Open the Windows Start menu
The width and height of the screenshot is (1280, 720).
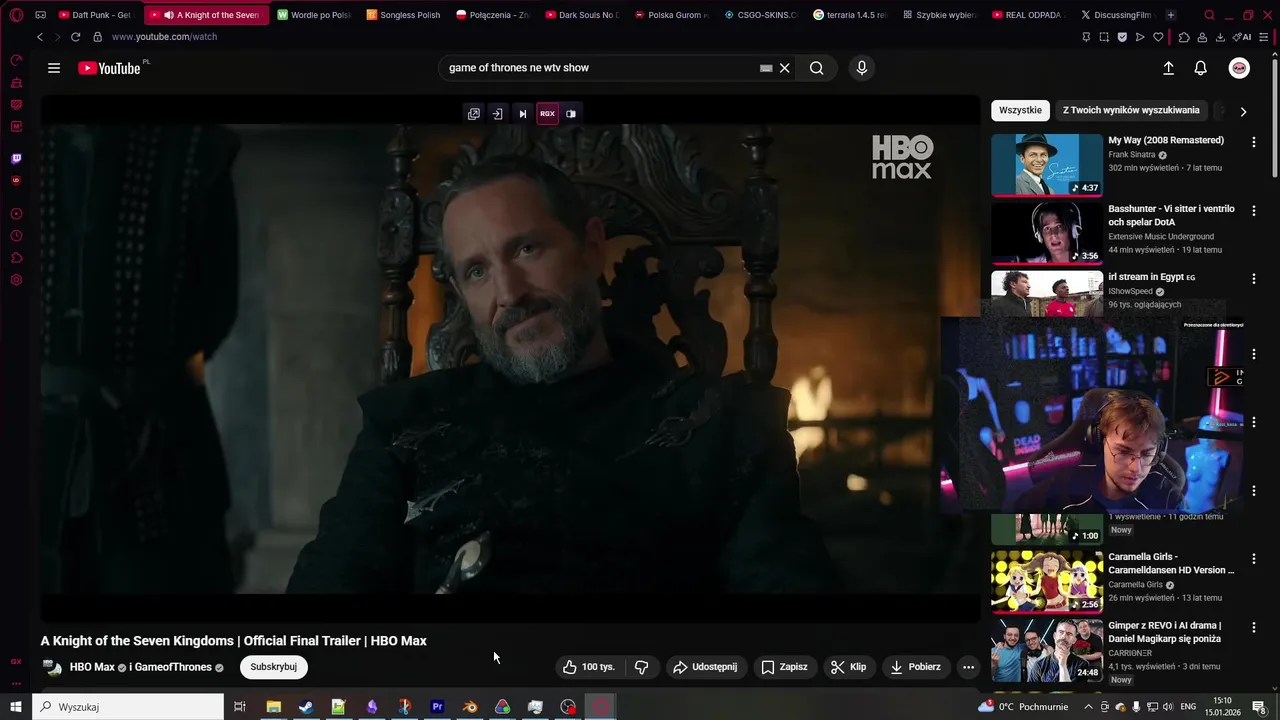pyautogui.click(x=16, y=707)
